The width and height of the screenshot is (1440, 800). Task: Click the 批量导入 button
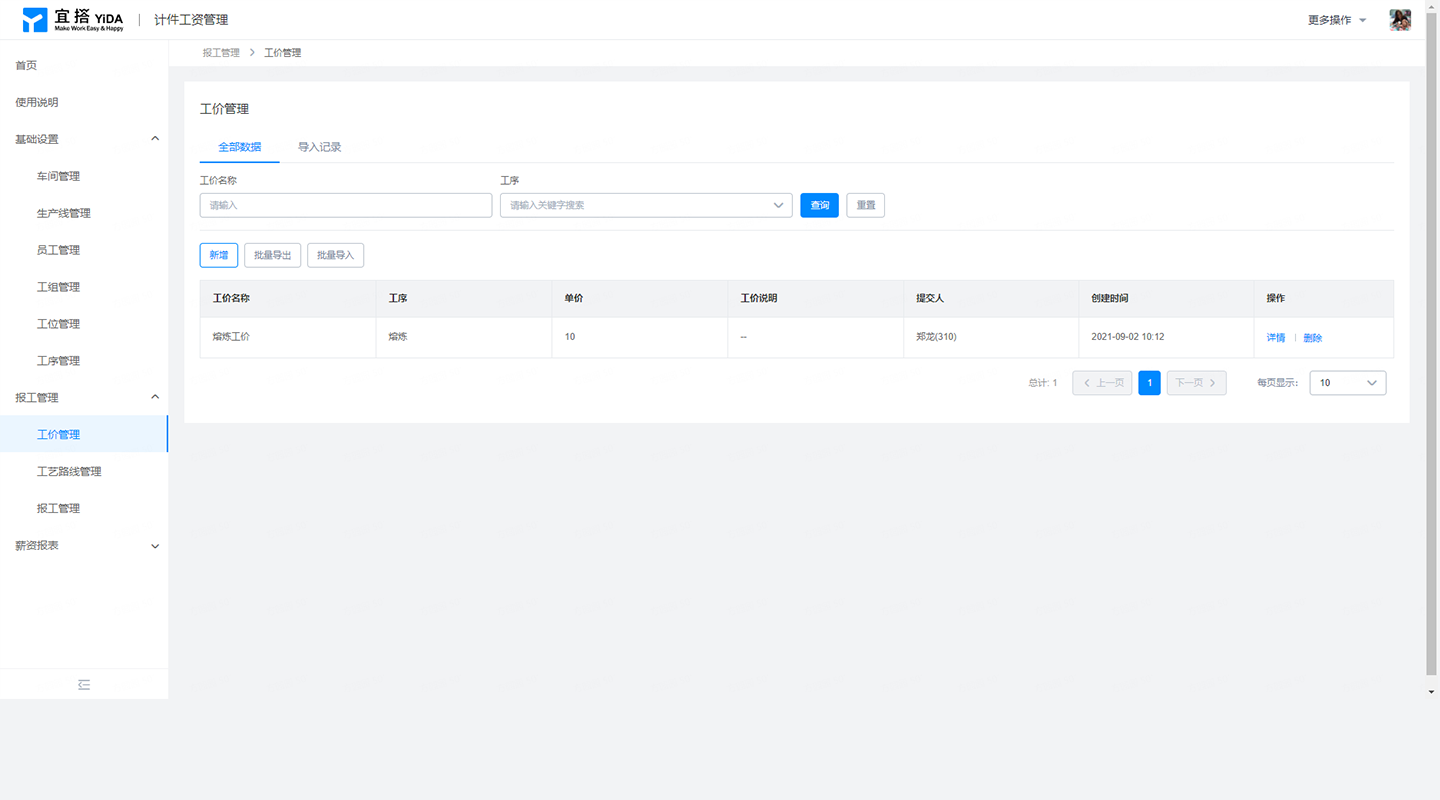(336, 255)
